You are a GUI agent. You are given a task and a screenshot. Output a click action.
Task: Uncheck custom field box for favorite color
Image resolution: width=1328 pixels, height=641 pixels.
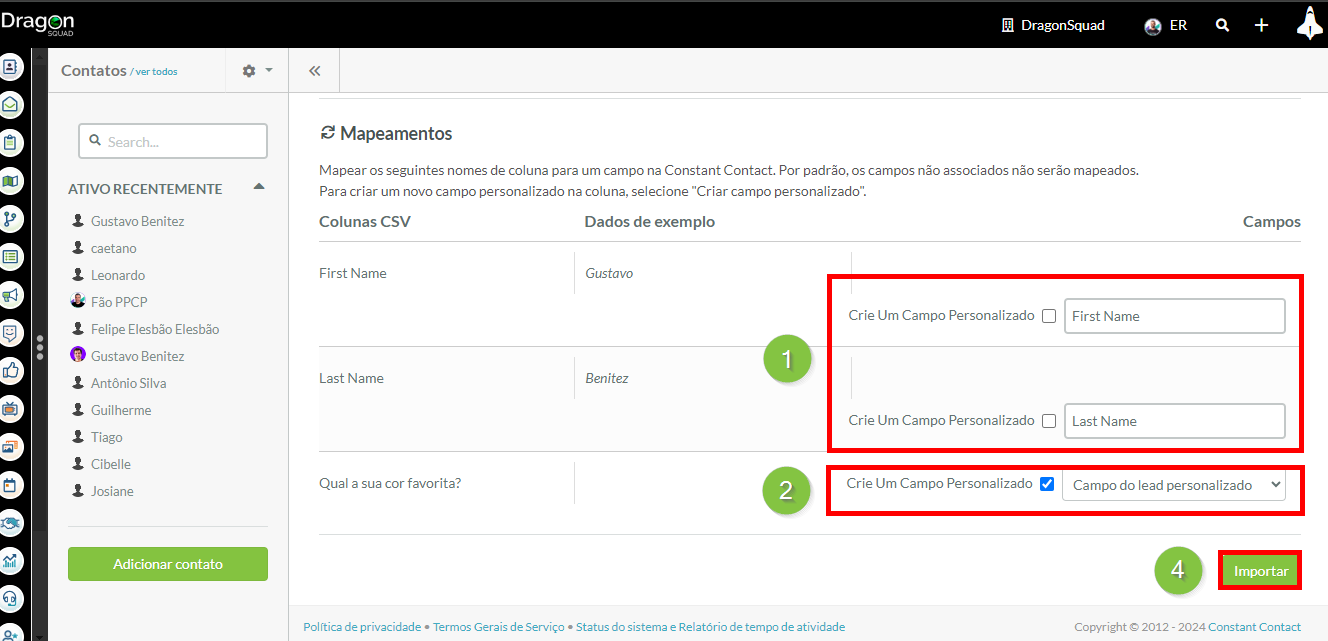pos(1047,484)
